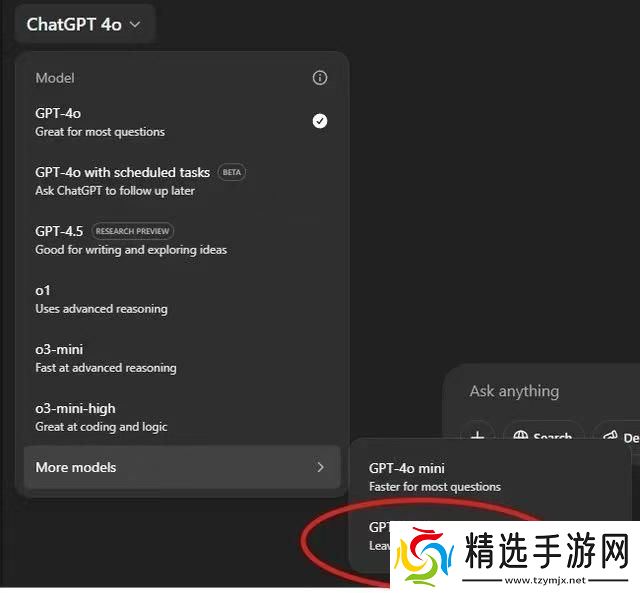
Task: Click the BETA badge
Action: coord(232,172)
